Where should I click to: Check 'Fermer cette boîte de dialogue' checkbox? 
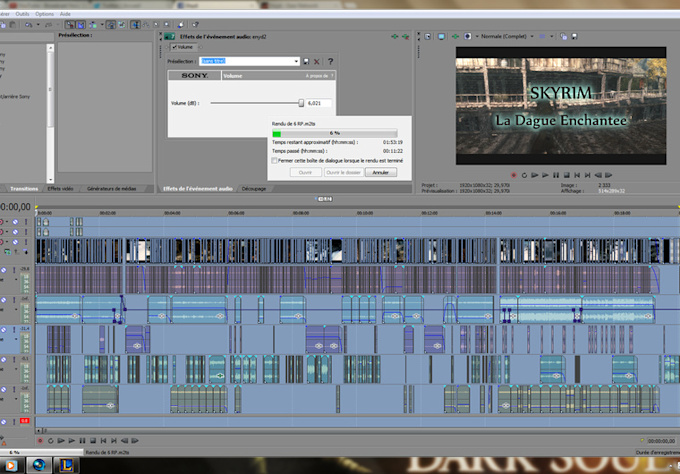point(274,160)
